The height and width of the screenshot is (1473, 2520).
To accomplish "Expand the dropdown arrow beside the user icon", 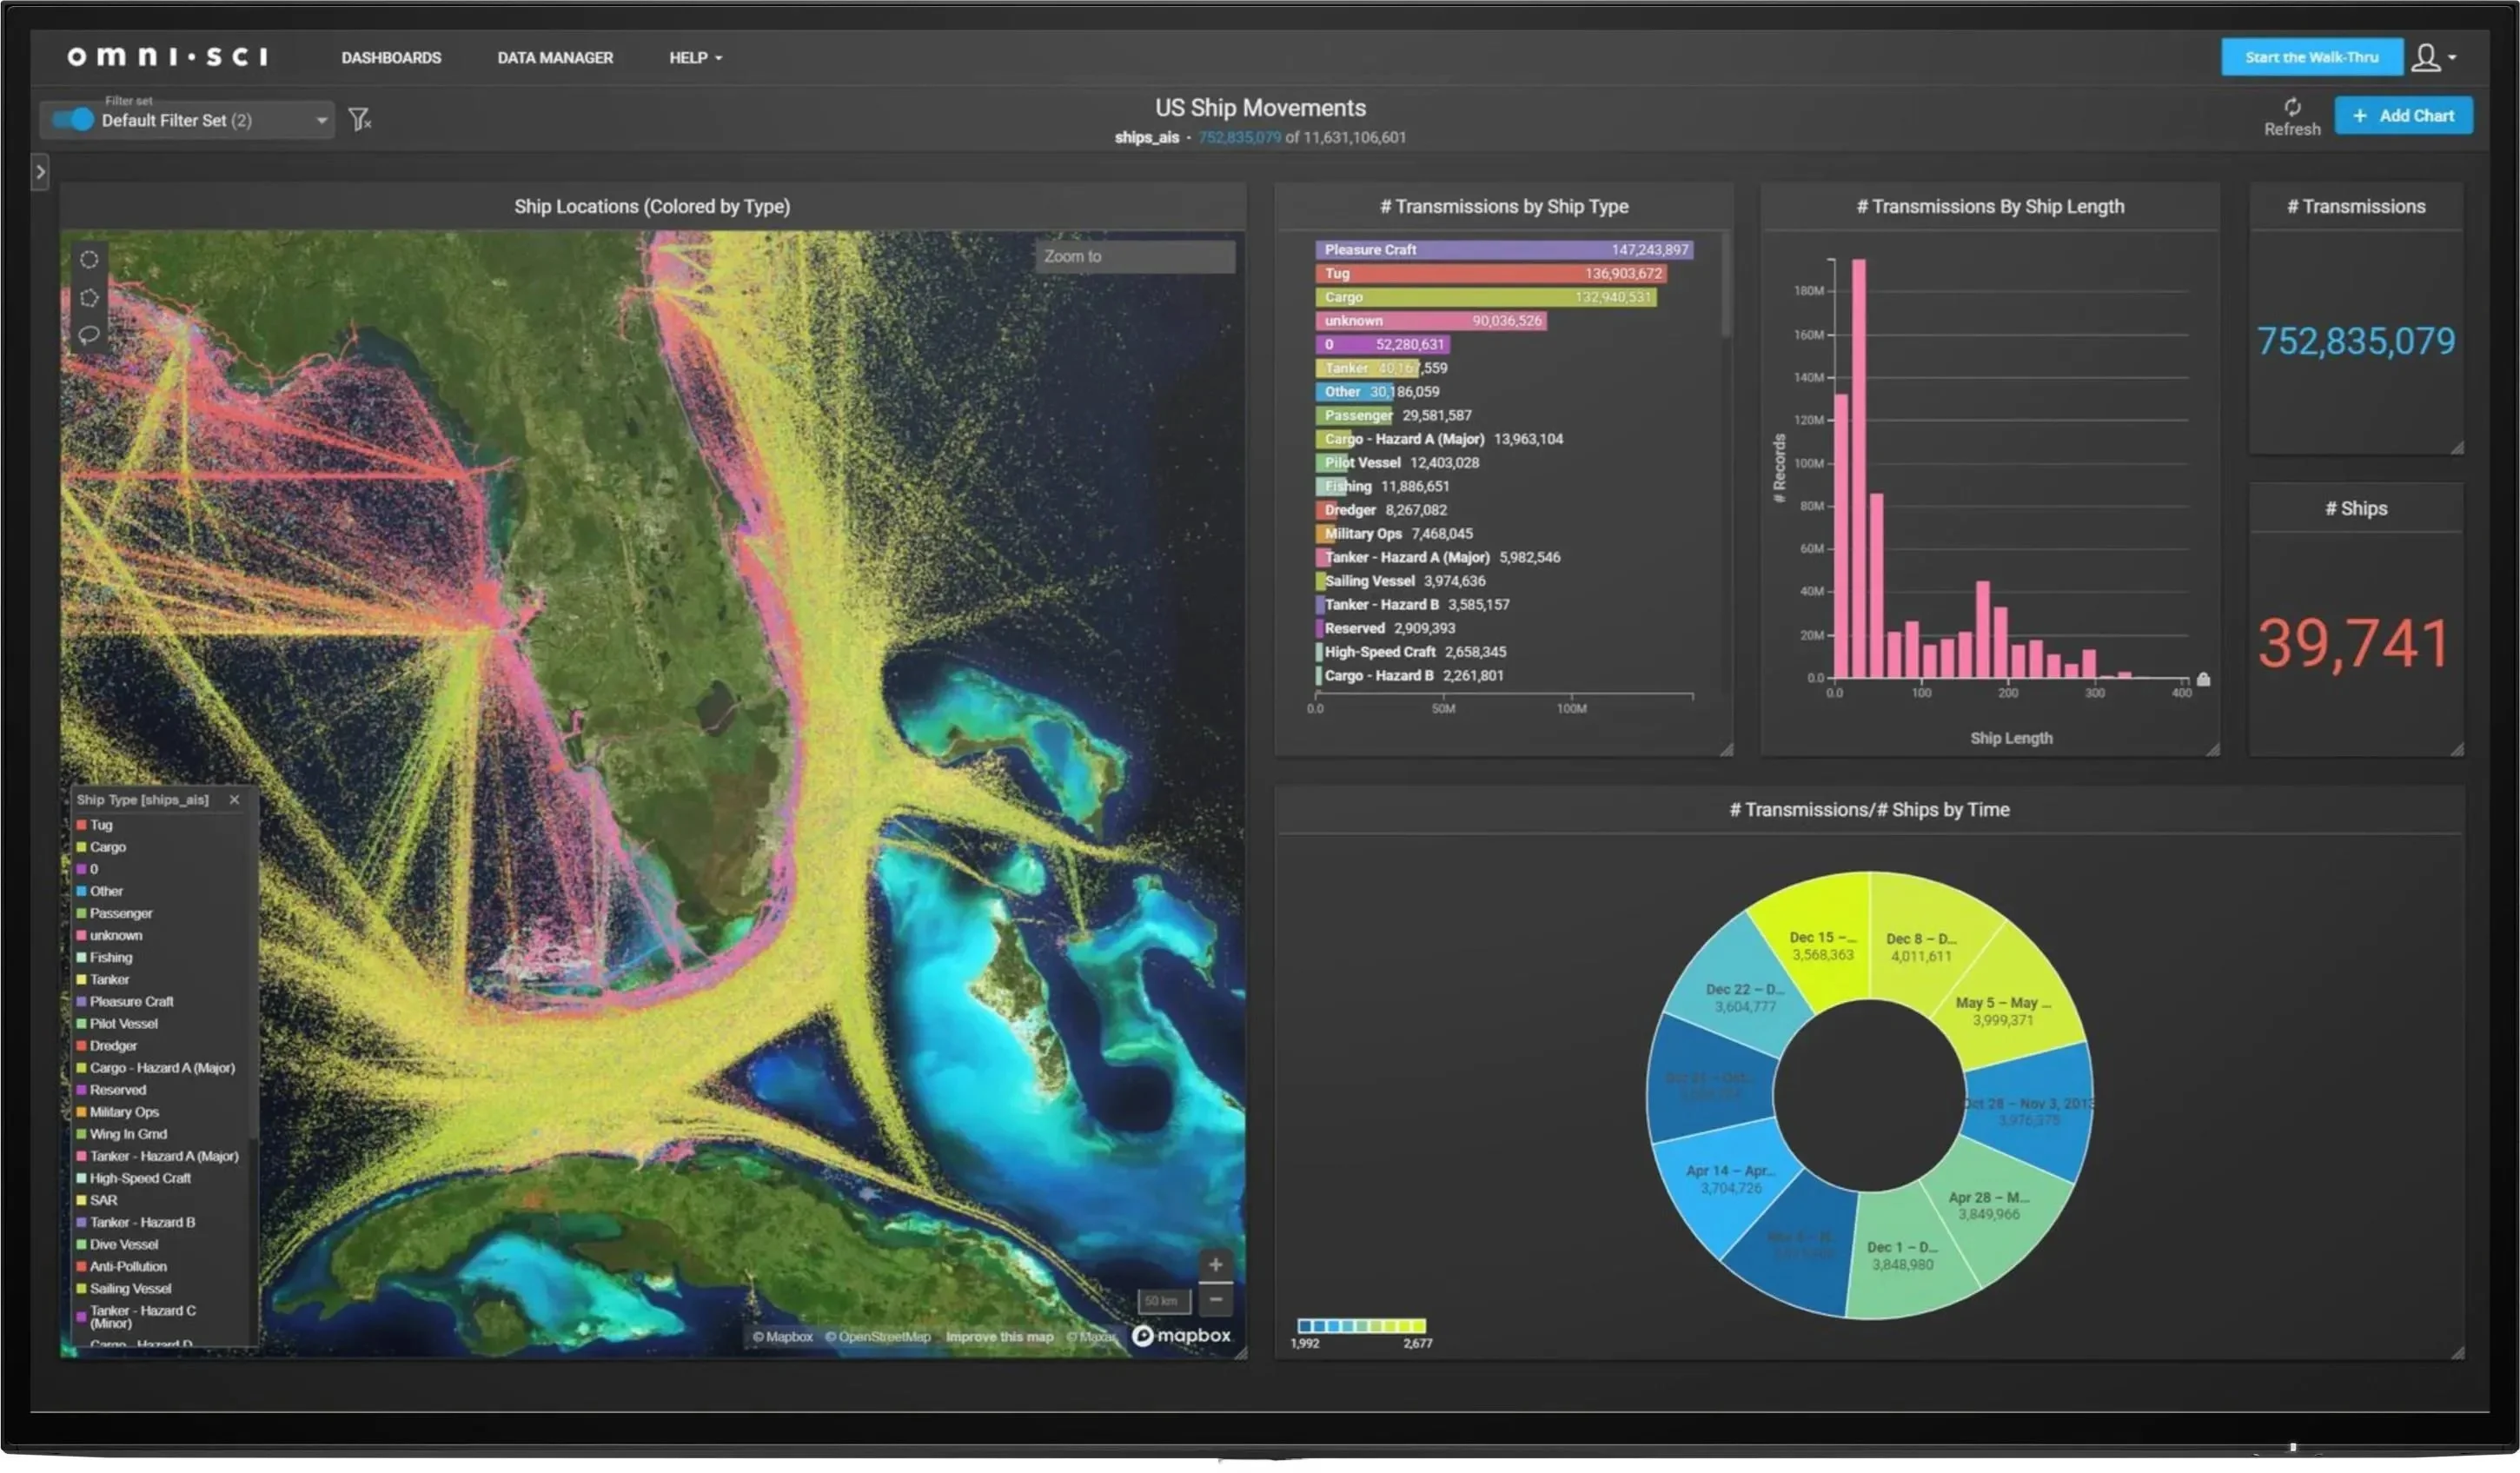I will (2451, 58).
